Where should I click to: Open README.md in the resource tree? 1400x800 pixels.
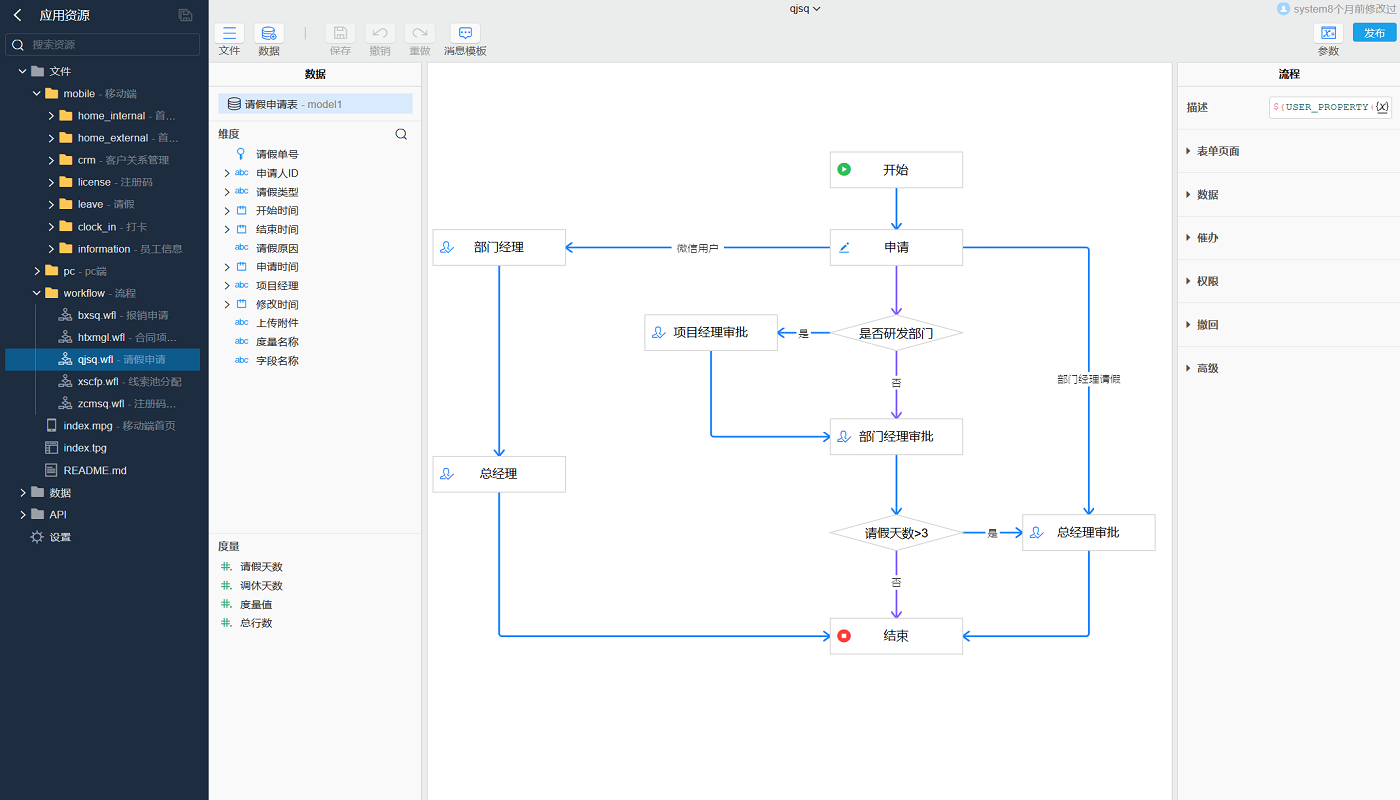94,470
